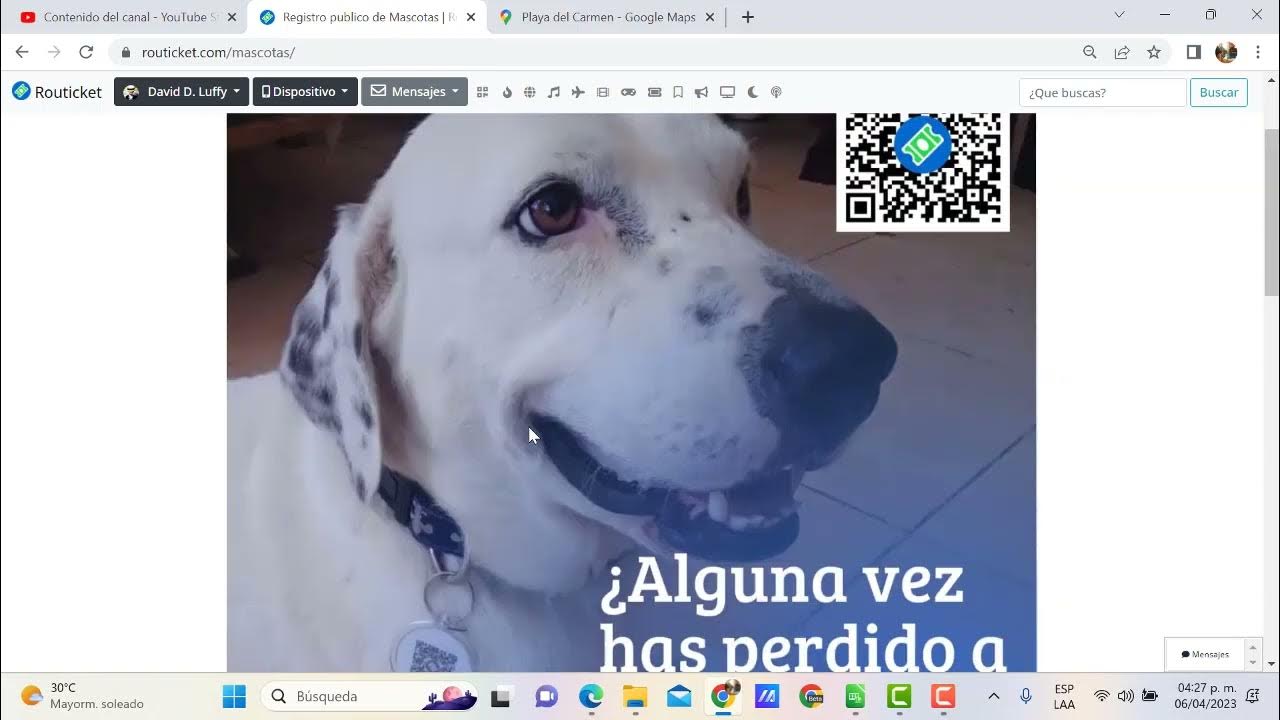Select the Registro publico de Mascotas tab
The image size is (1280, 720).
click(x=367, y=17)
